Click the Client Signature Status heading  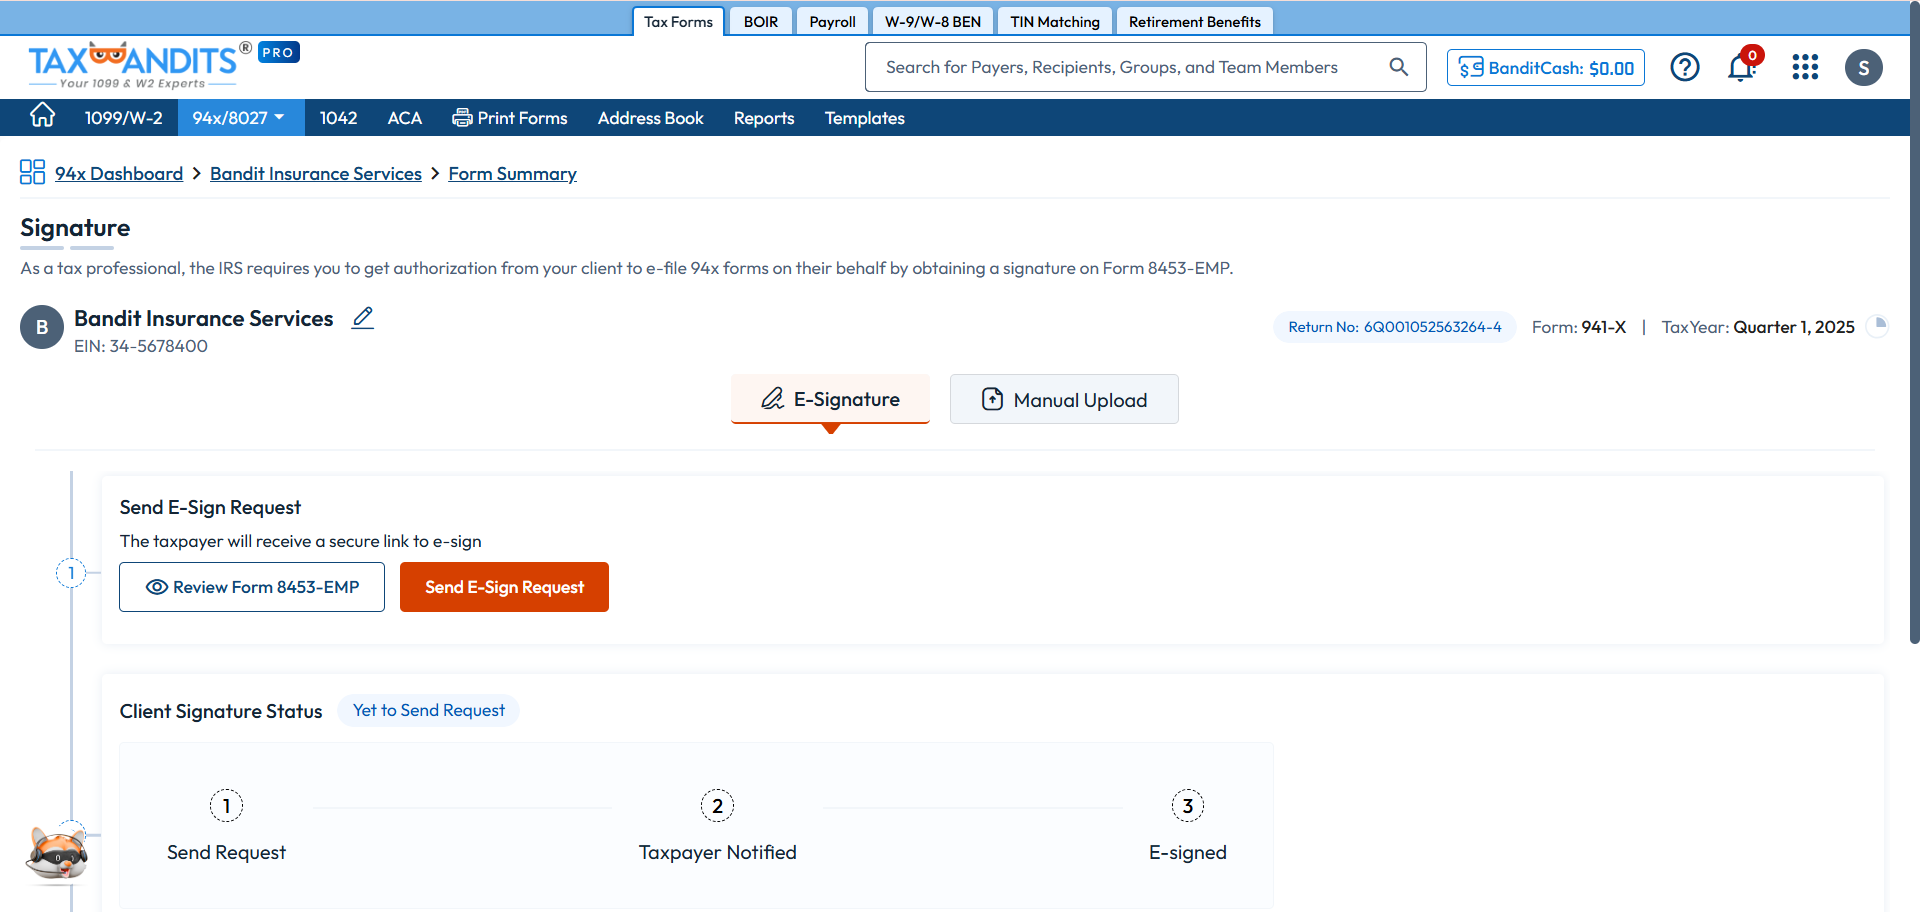coord(221,711)
